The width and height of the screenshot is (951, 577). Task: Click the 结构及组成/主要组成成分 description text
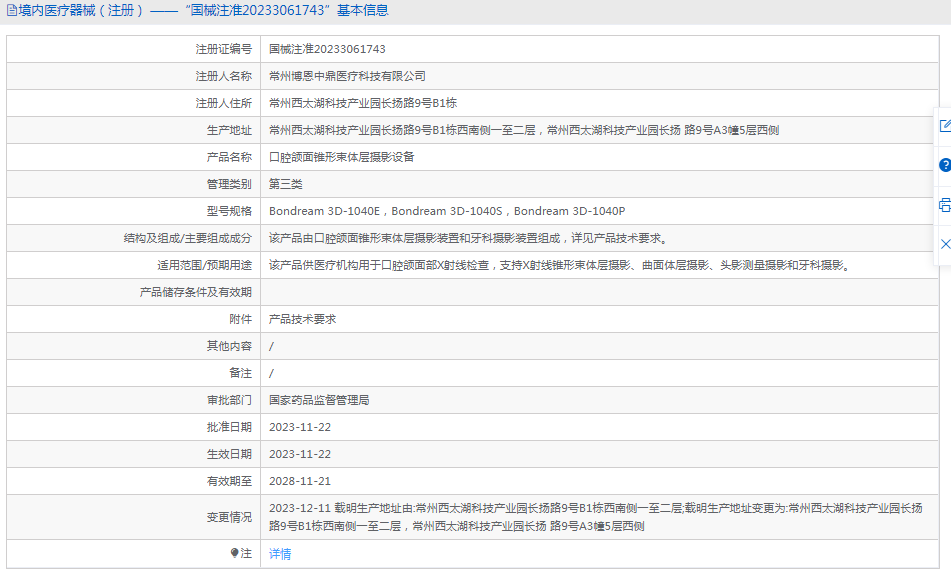[470, 238]
